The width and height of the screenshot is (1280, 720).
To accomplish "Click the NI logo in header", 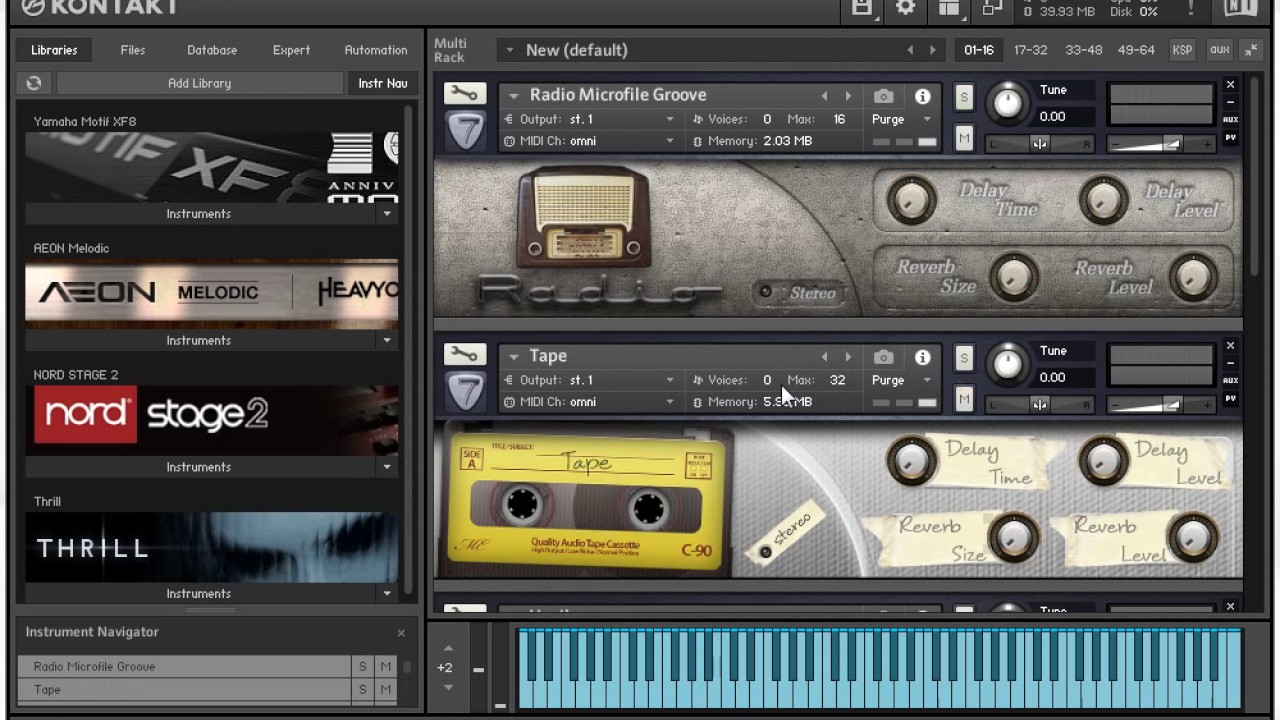I will (x=1241, y=8).
